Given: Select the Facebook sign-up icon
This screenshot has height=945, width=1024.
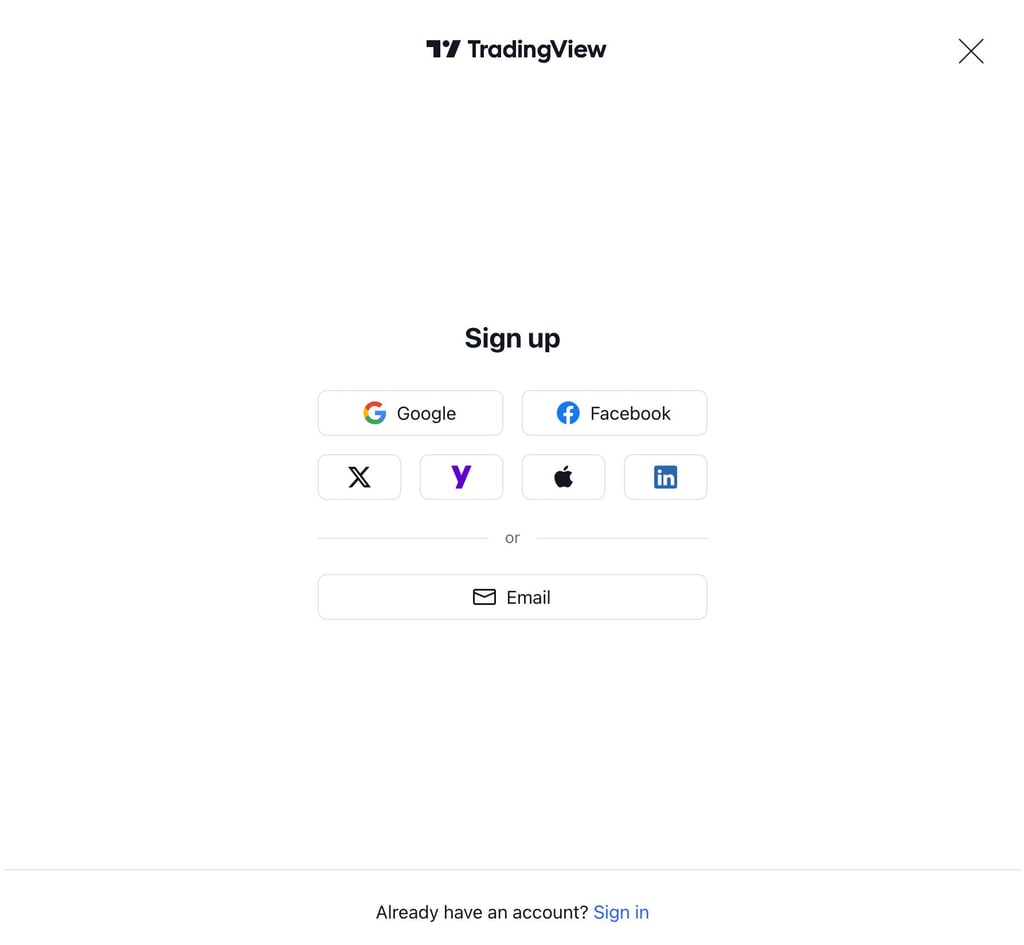Looking at the screenshot, I should click(x=613, y=412).
